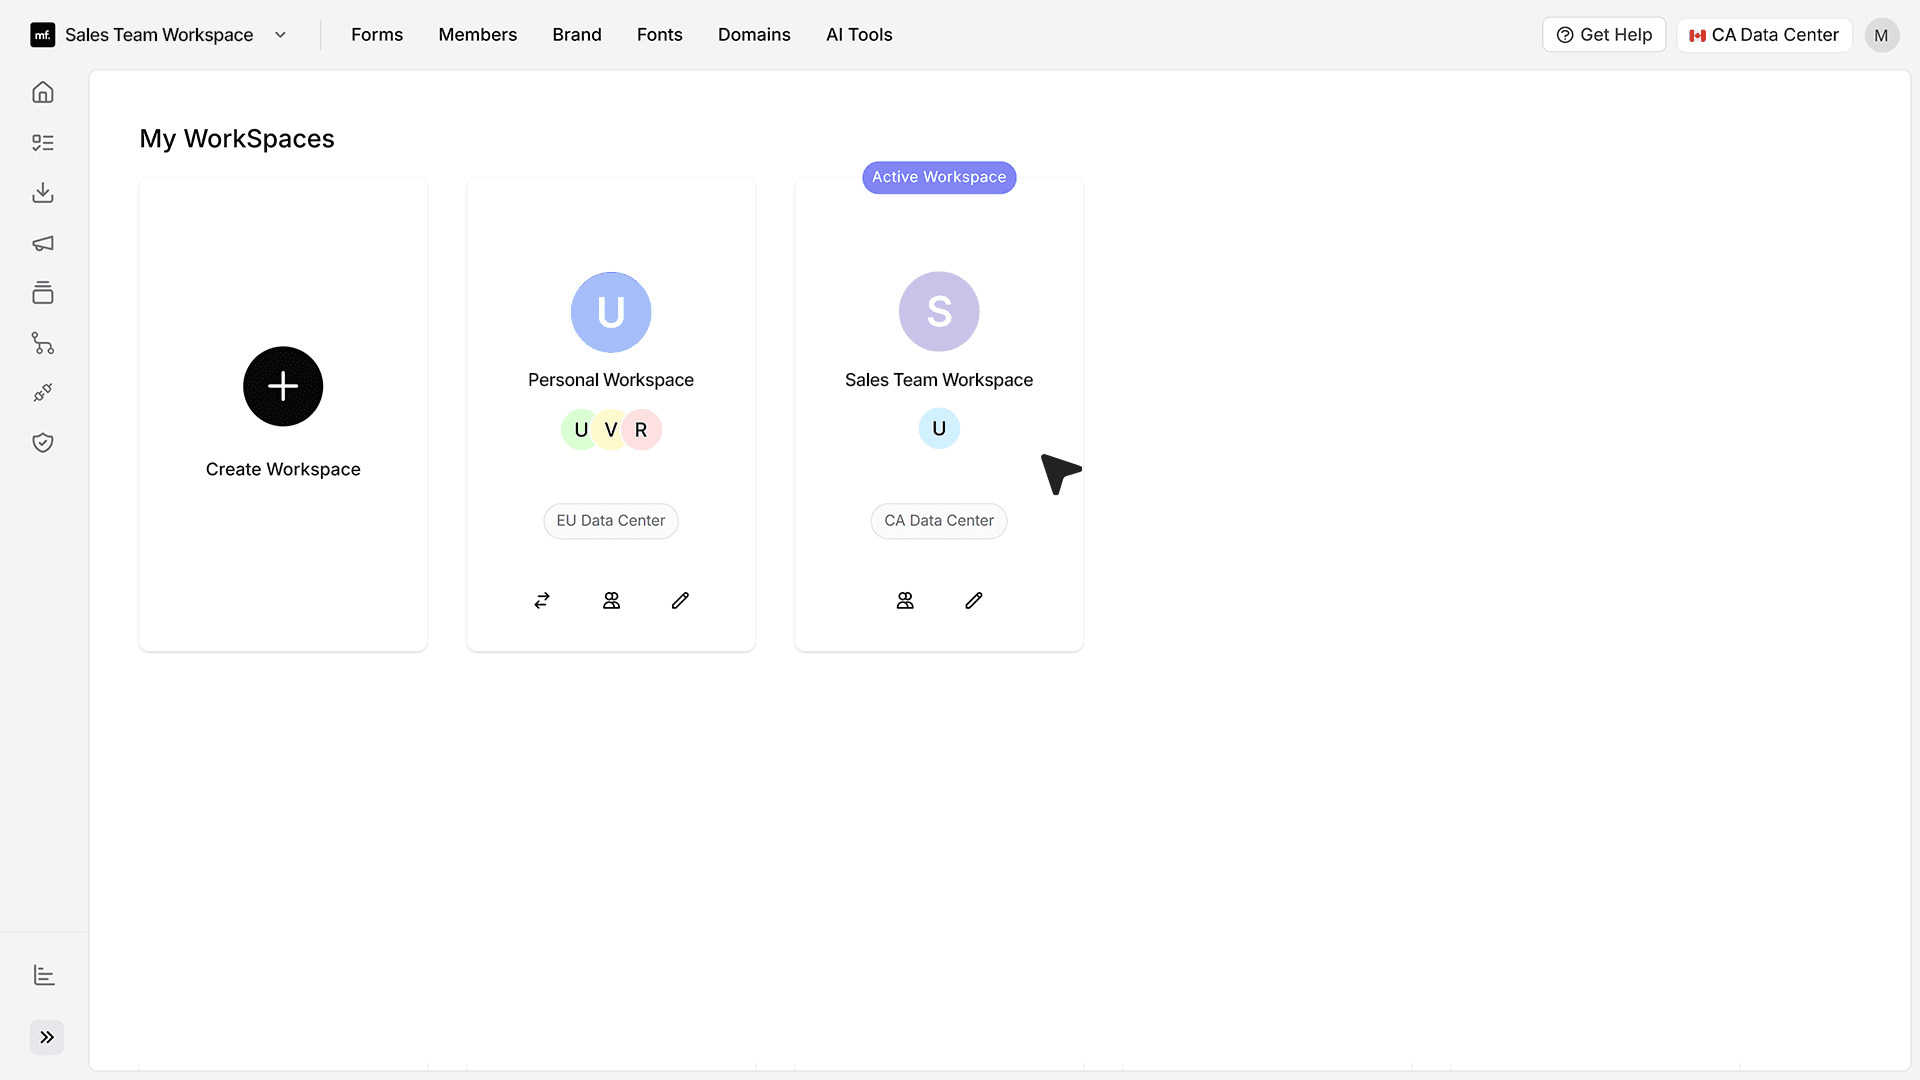Click the Get Help button

click(1604, 35)
